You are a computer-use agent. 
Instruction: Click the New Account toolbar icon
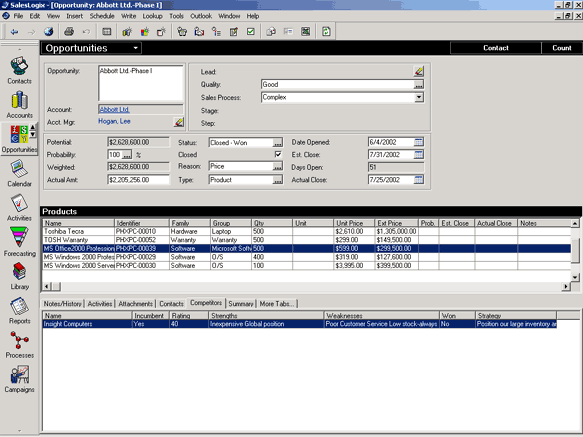coord(127,32)
